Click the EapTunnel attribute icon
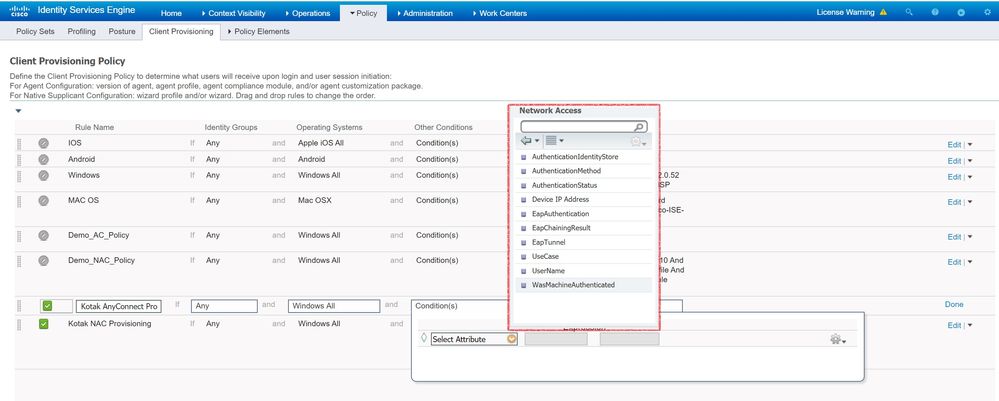This screenshot has width=999, height=401. coord(524,242)
